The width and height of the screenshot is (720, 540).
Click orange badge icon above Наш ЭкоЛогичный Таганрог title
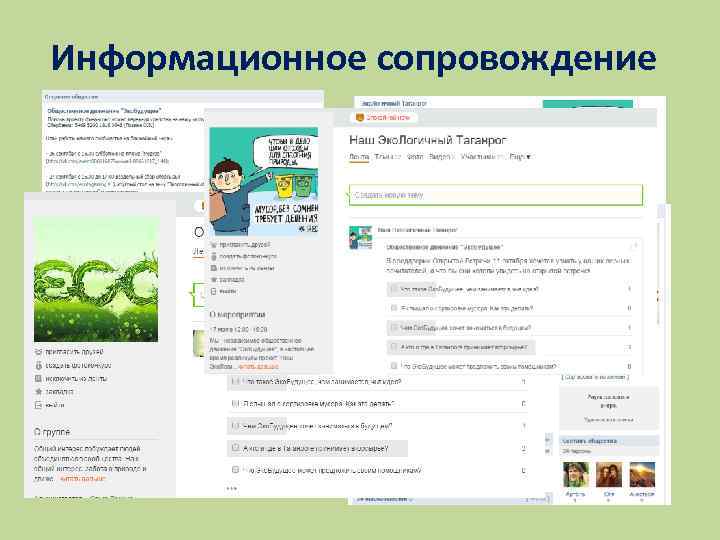pos(360,118)
